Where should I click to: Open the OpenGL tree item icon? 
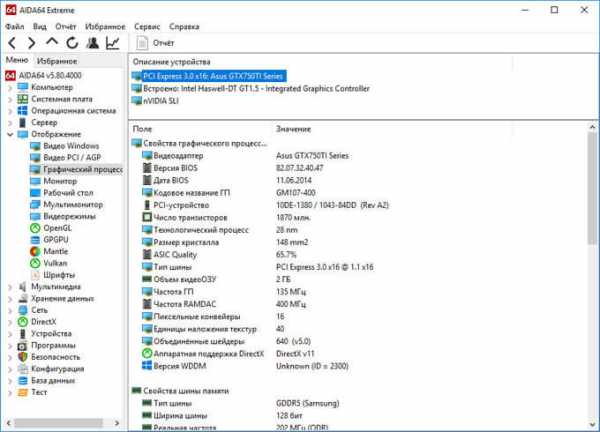point(35,228)
